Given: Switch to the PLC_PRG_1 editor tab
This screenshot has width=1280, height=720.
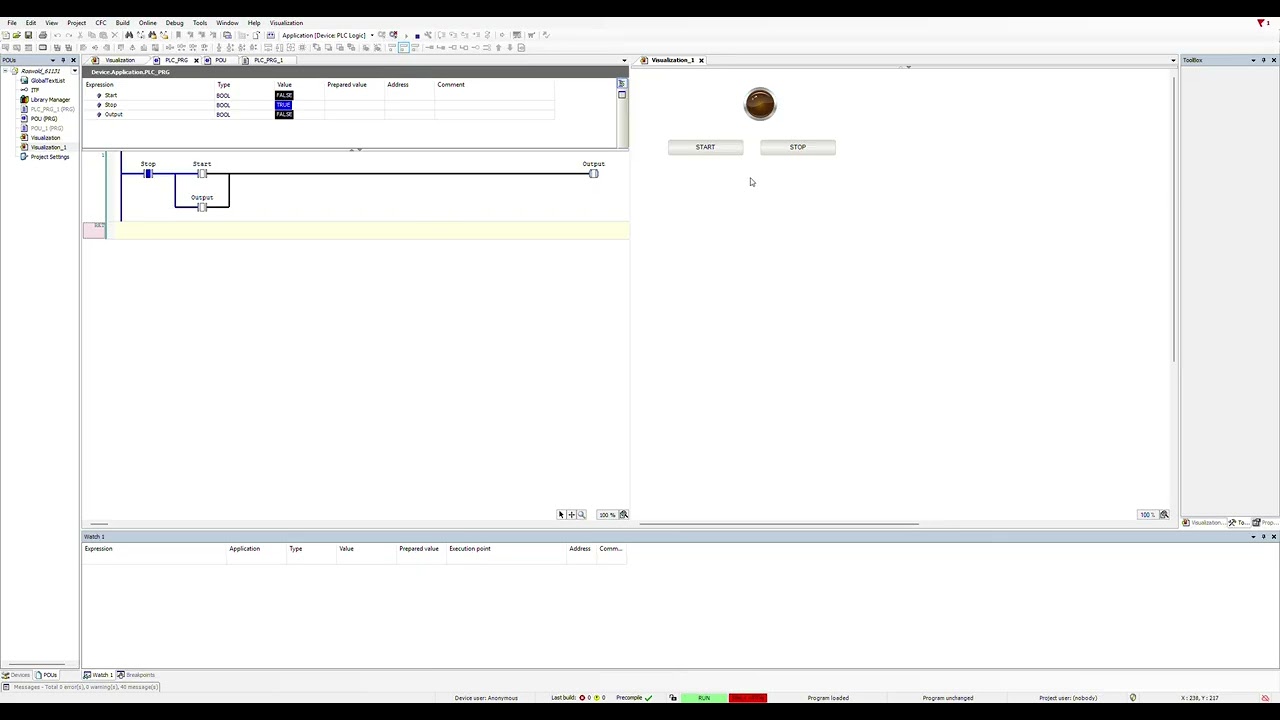Looking at the screenshot, I should (x=266, y=60).
